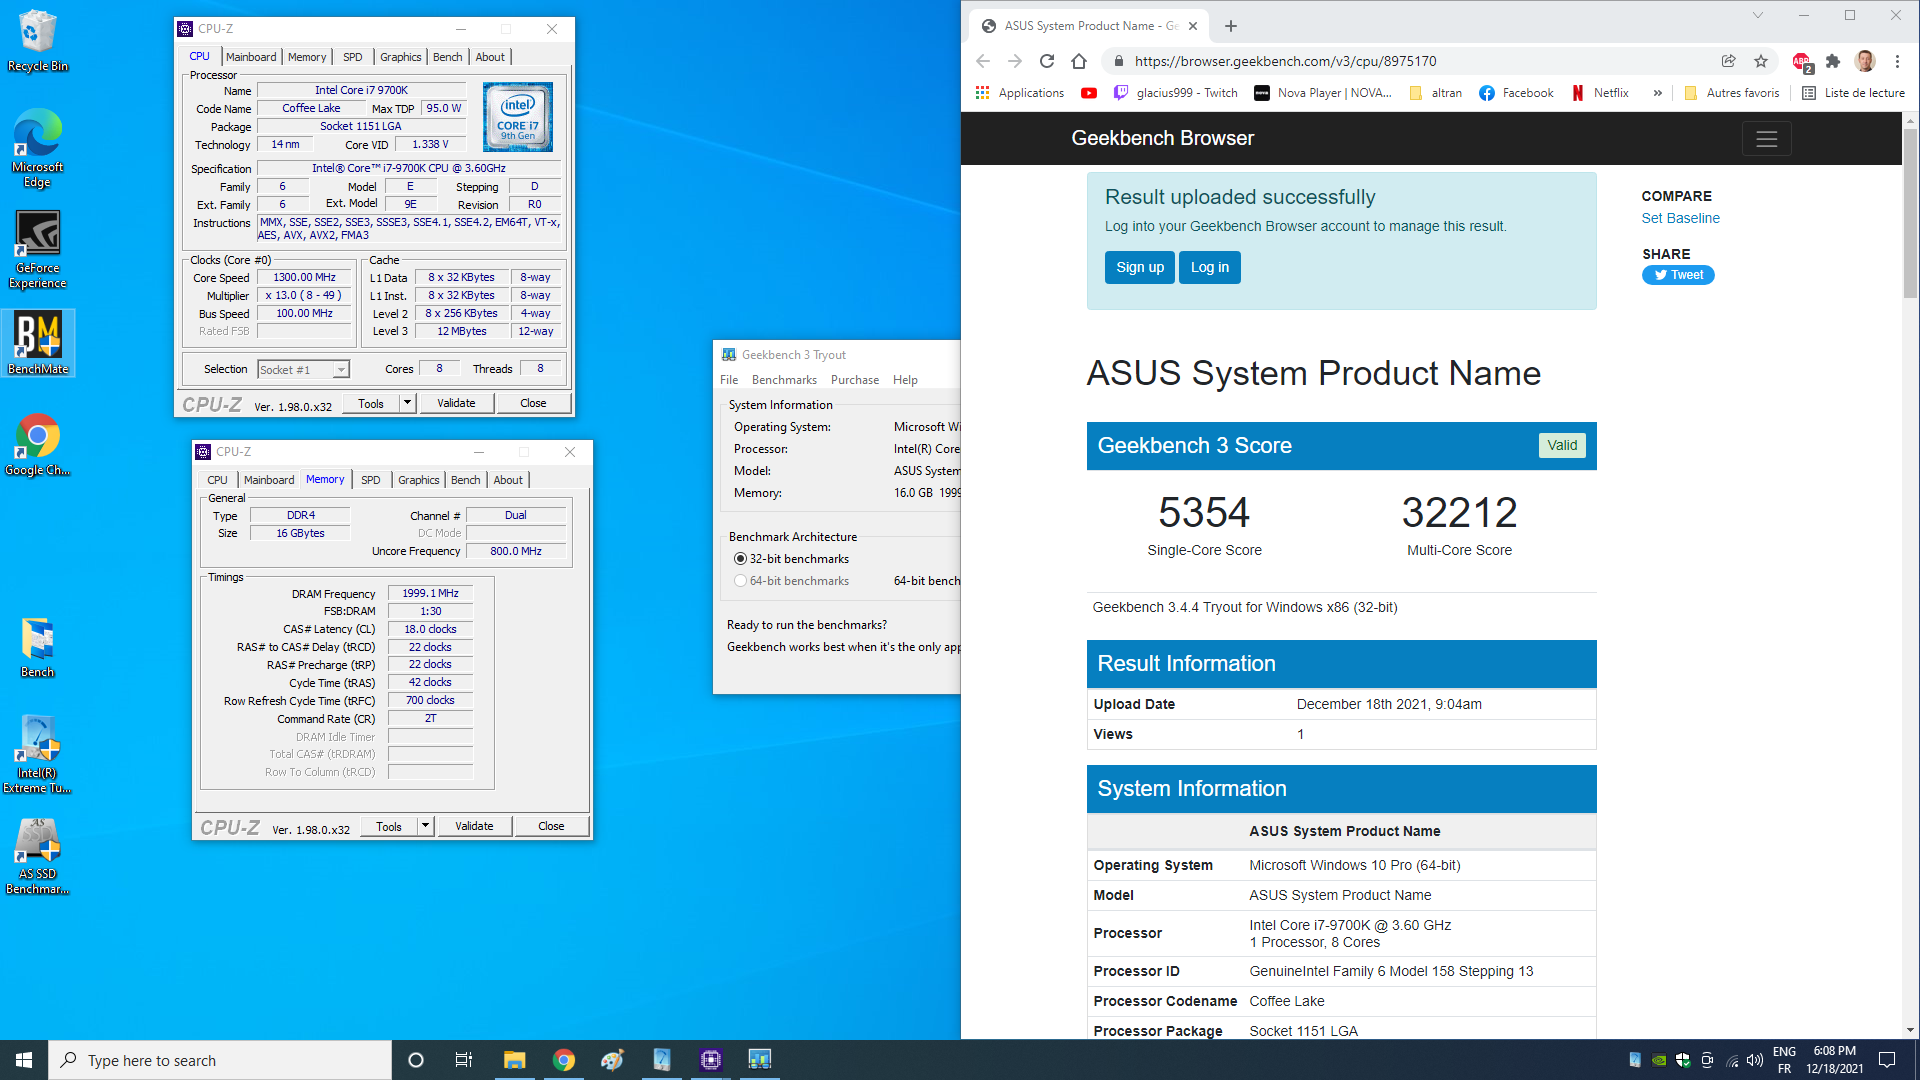
Task: Click the Set Baseline link
Action: tap(1680, 219)
